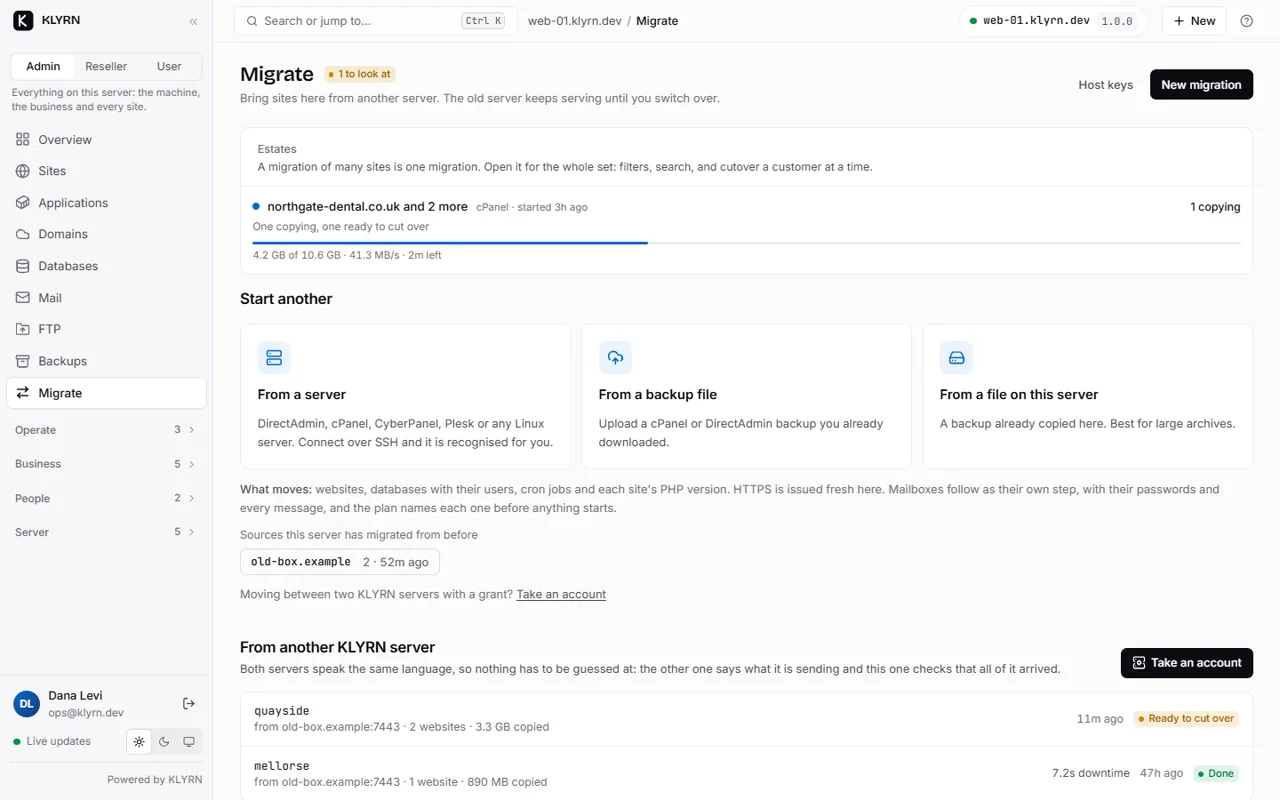Collapse the sidebar with the double-chevron icon

click(x=193, y=21)
